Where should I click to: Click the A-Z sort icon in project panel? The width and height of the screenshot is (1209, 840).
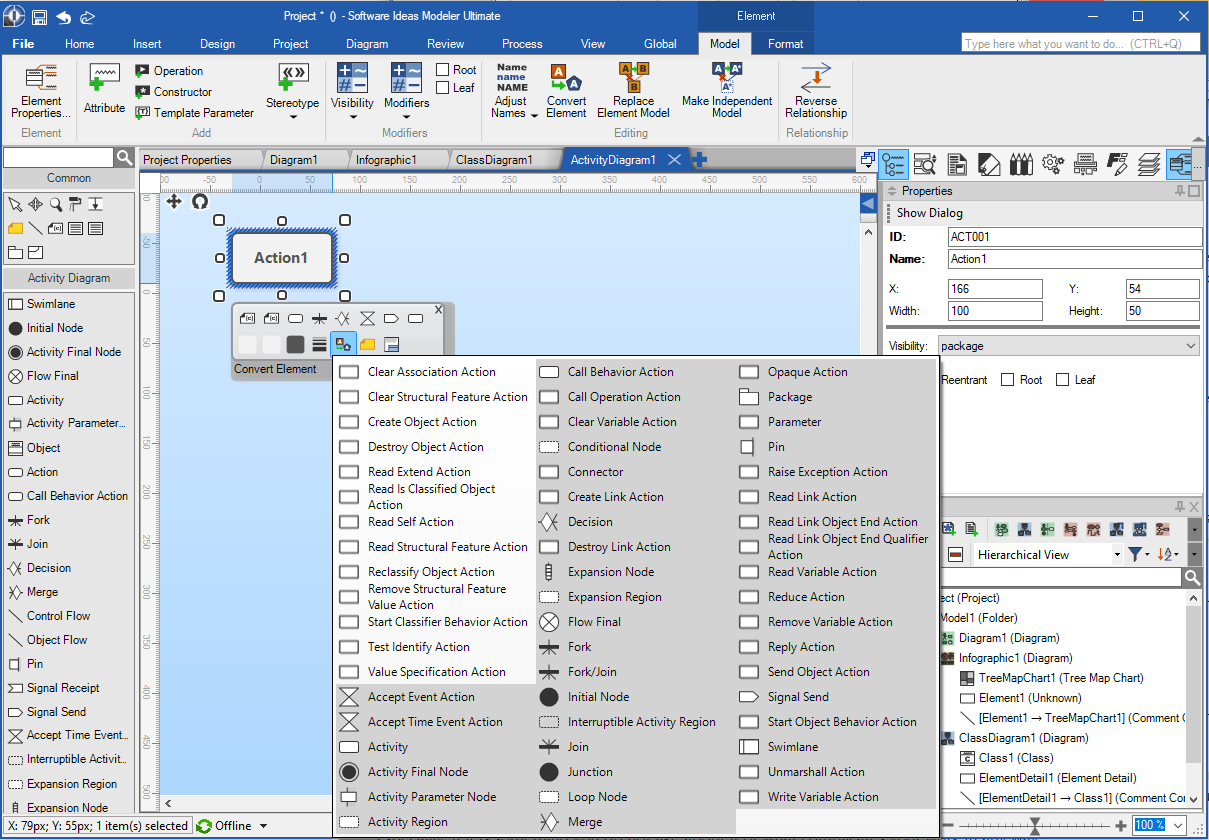pos(1166,554)
